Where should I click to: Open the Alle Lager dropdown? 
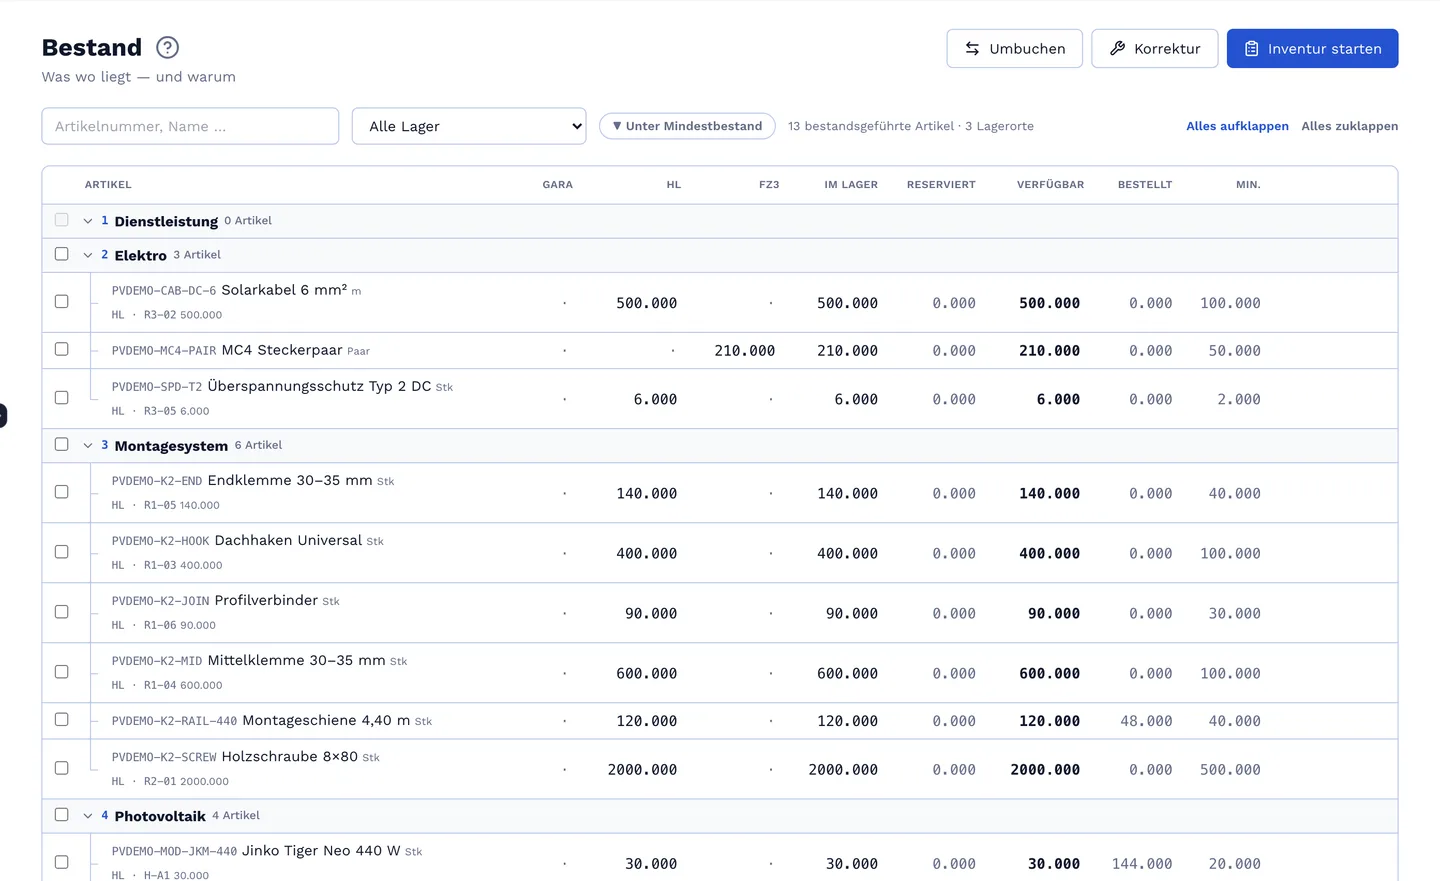click(469, 126)
